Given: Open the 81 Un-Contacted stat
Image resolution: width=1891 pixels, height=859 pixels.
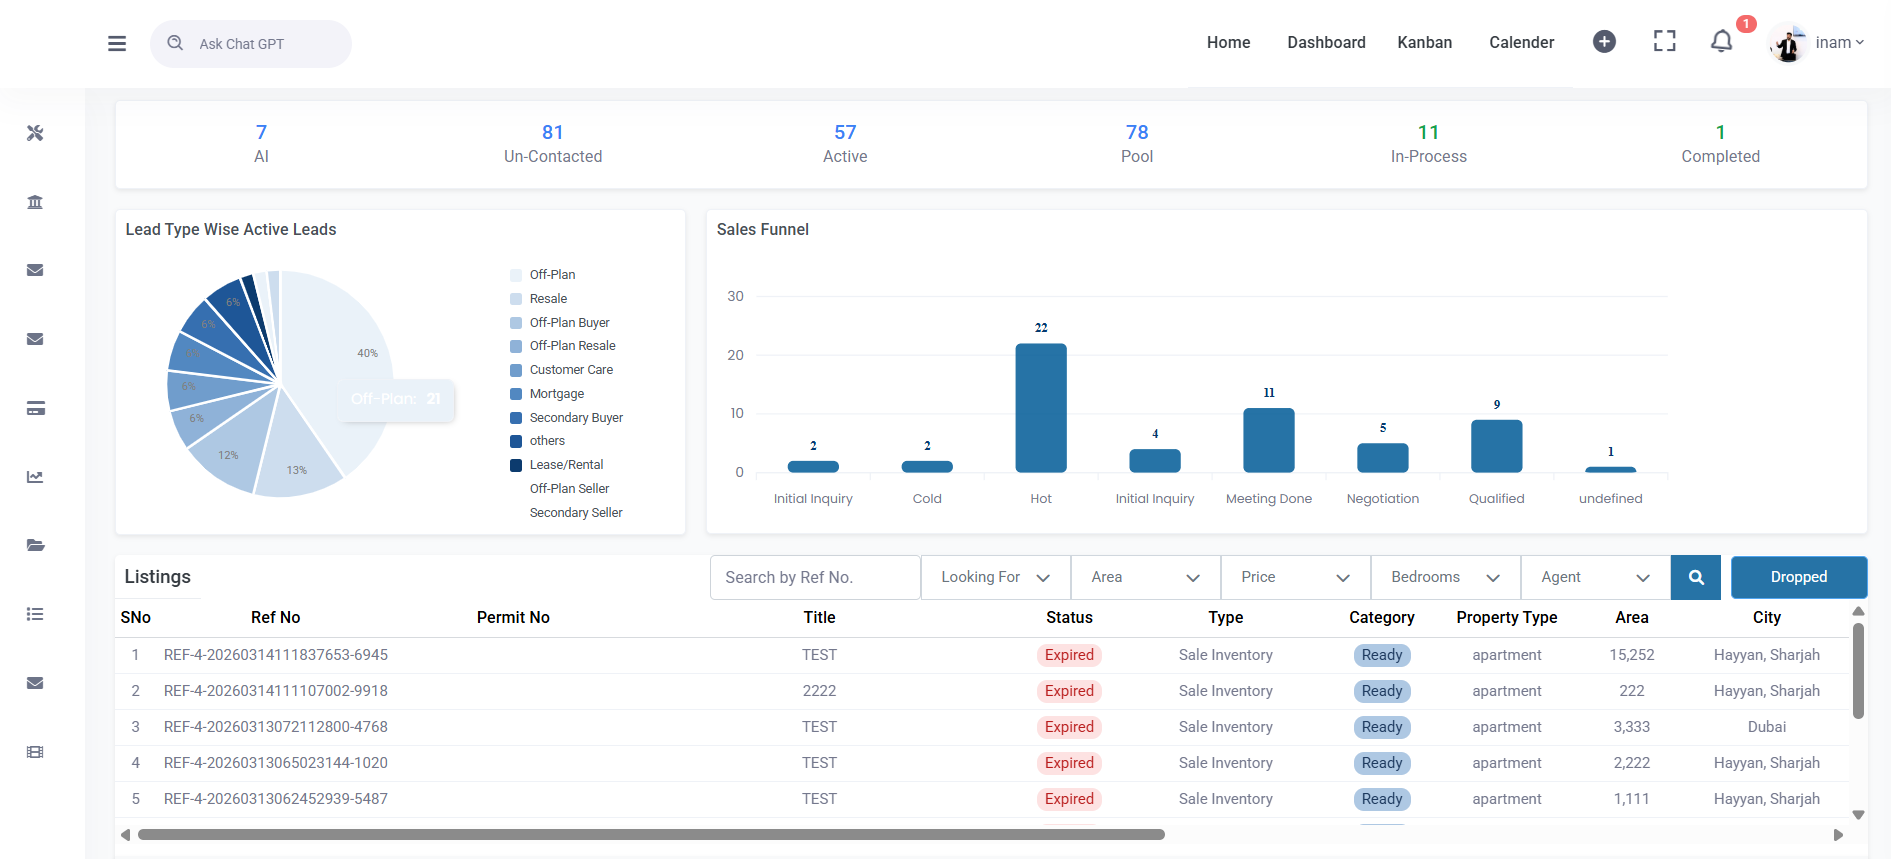Looking at the screenshot, I should coord(553,144).
